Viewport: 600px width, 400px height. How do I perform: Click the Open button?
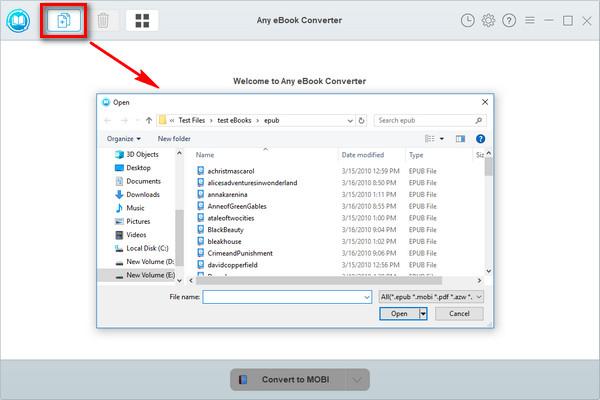399,313
